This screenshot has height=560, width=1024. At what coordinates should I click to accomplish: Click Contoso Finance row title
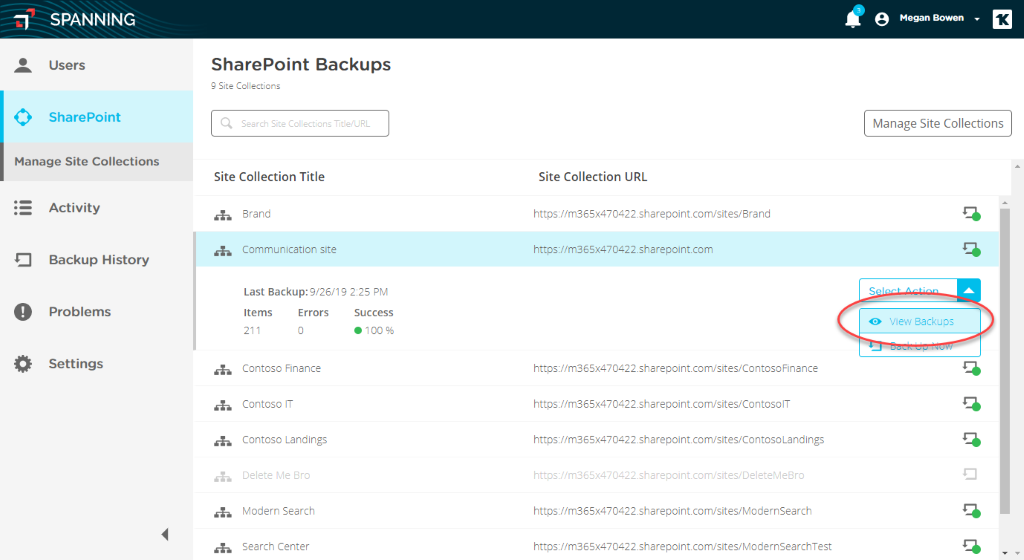coord(281,368)
